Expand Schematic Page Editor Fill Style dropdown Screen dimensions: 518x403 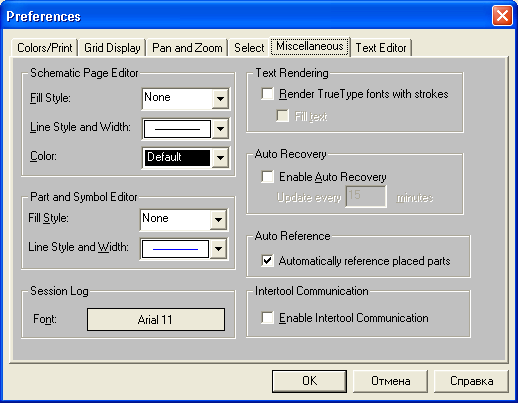click(x=220, y=99)
